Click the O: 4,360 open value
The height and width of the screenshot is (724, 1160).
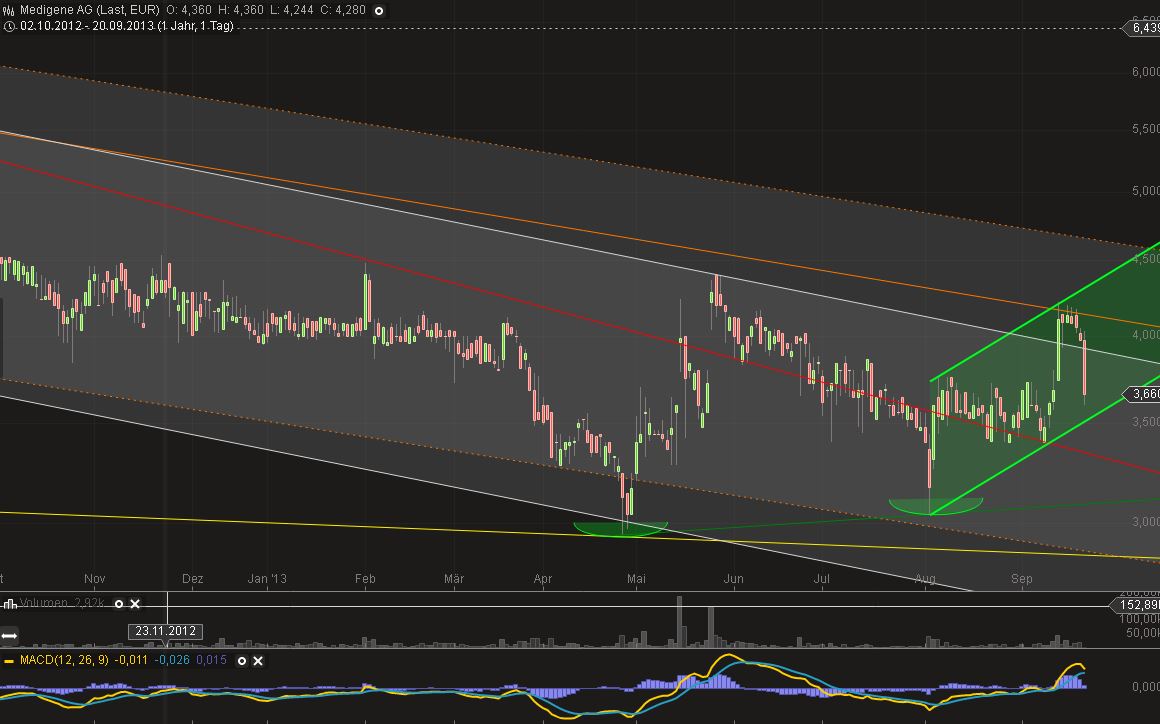click(189, 10)
